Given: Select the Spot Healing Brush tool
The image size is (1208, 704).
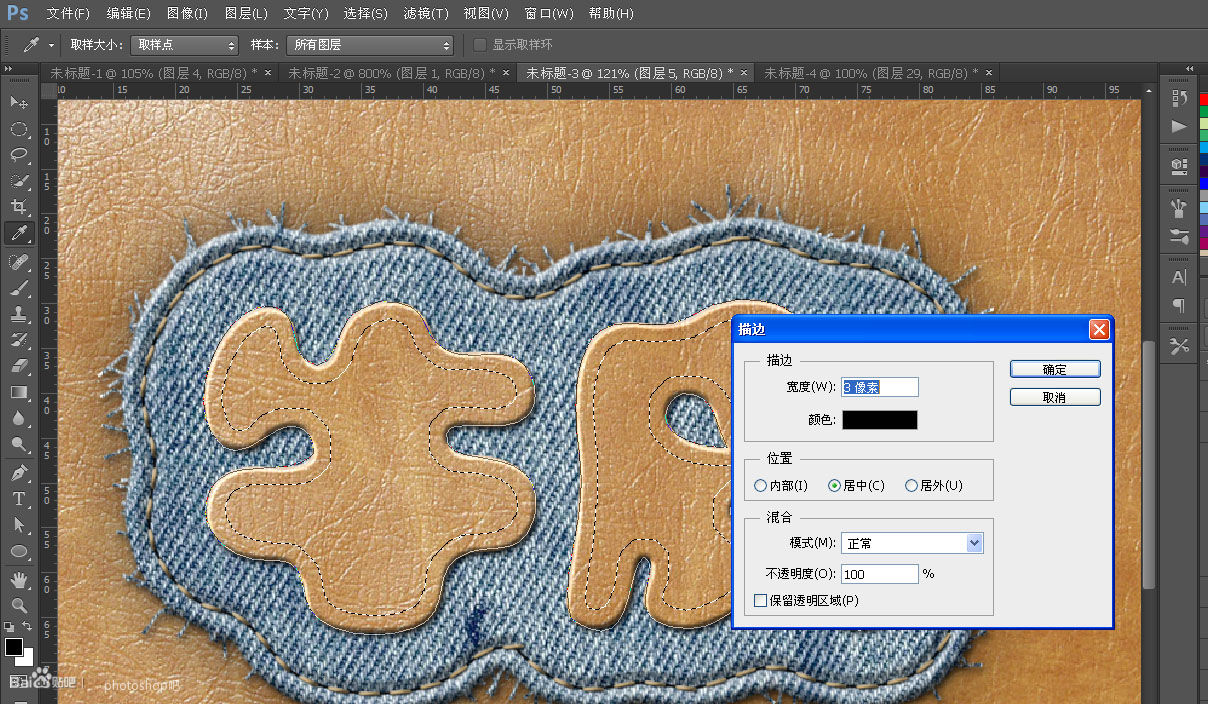Looking at the screenshot, I should point(19,262).
